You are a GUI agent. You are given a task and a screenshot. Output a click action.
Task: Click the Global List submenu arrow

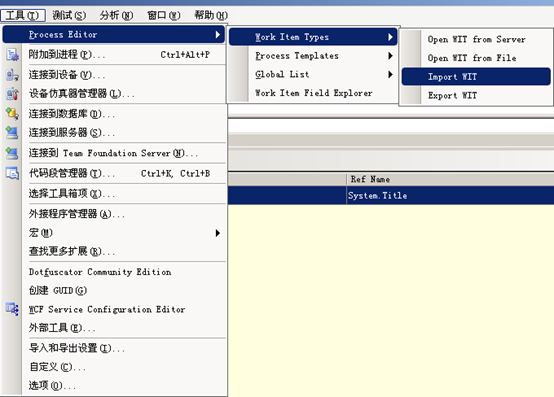click(x=390, y=74)
